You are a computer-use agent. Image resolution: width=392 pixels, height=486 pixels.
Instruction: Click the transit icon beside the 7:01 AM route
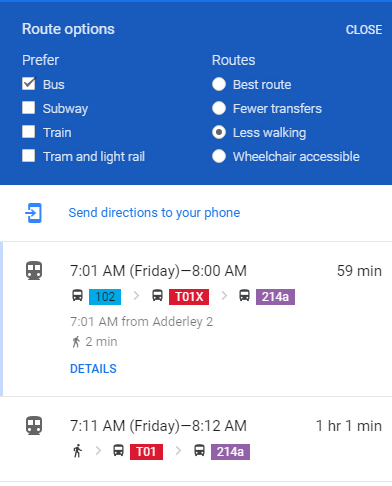click(x=34, y=270)
